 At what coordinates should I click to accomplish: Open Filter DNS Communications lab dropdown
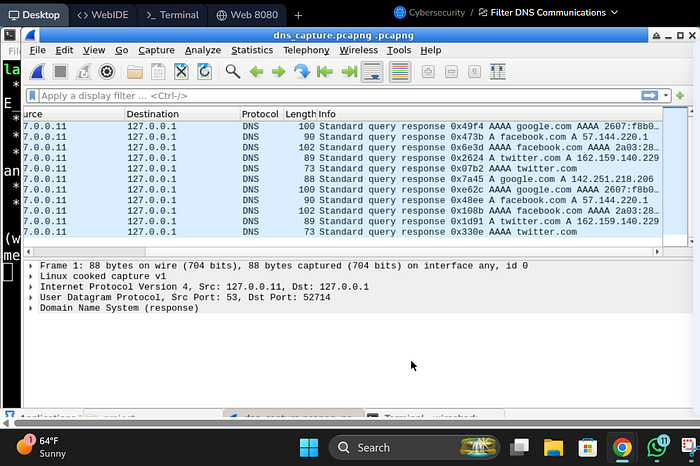(x=548, y=12)
